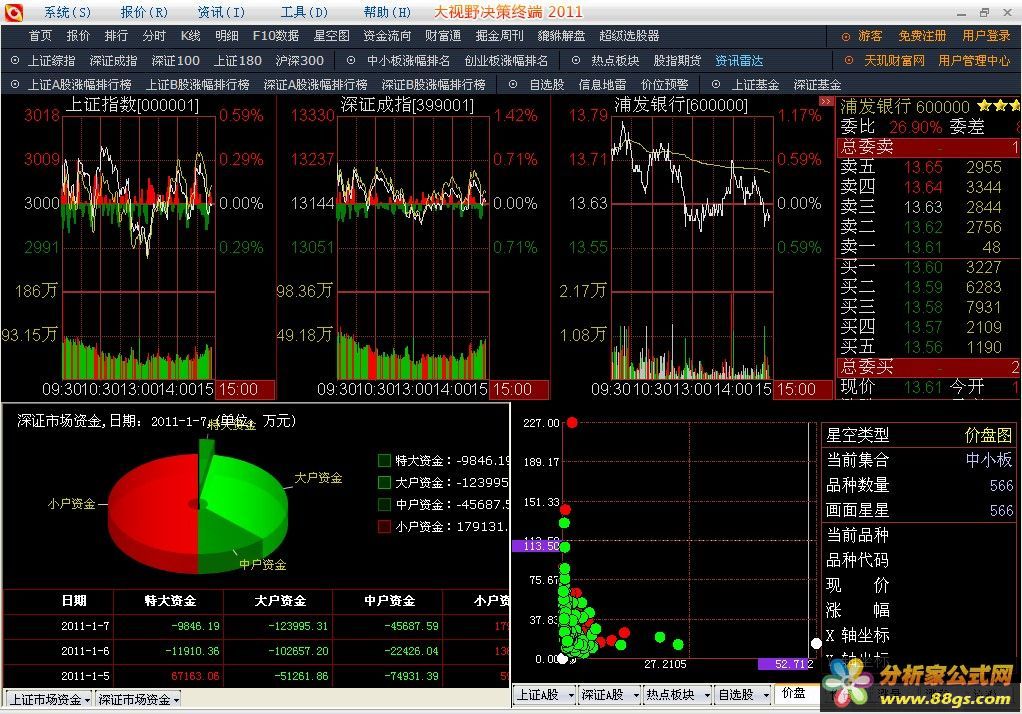Click the circle icon before 自选股
1022x714 pixels.
pos(513,84)
